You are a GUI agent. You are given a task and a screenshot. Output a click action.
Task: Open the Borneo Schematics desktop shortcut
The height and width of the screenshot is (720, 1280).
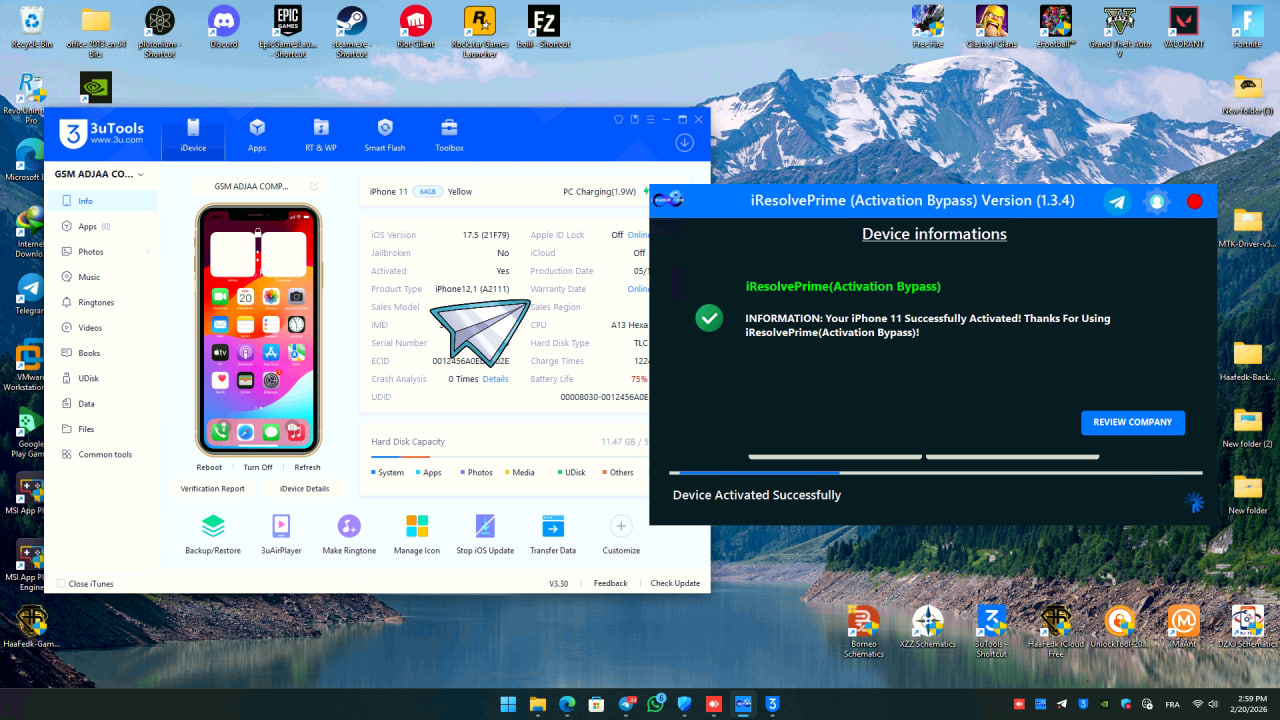point(863,632)
